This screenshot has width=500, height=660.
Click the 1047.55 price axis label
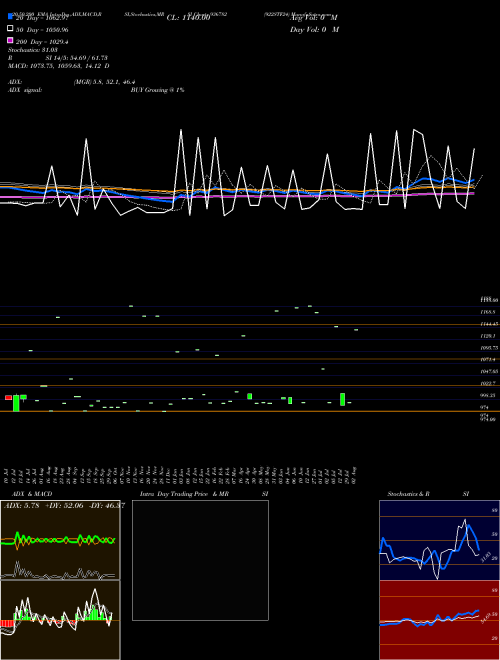click(489, 371)
